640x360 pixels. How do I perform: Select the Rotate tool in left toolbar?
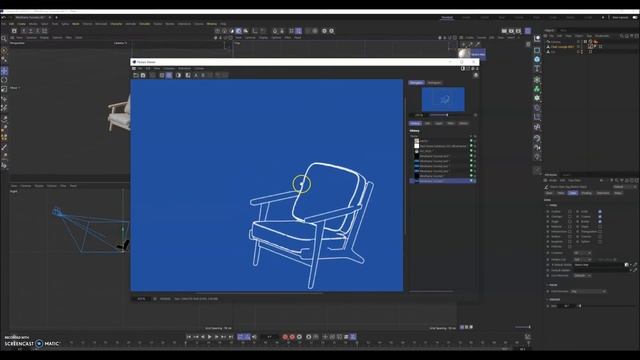point(4,80)
